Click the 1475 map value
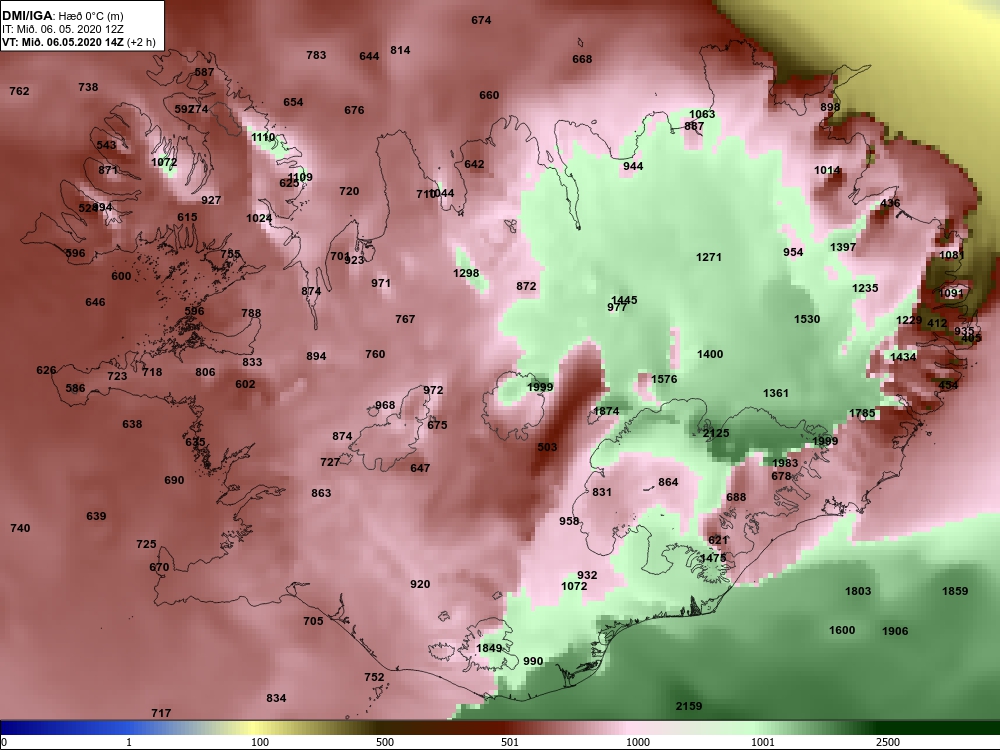 point(712,558)
